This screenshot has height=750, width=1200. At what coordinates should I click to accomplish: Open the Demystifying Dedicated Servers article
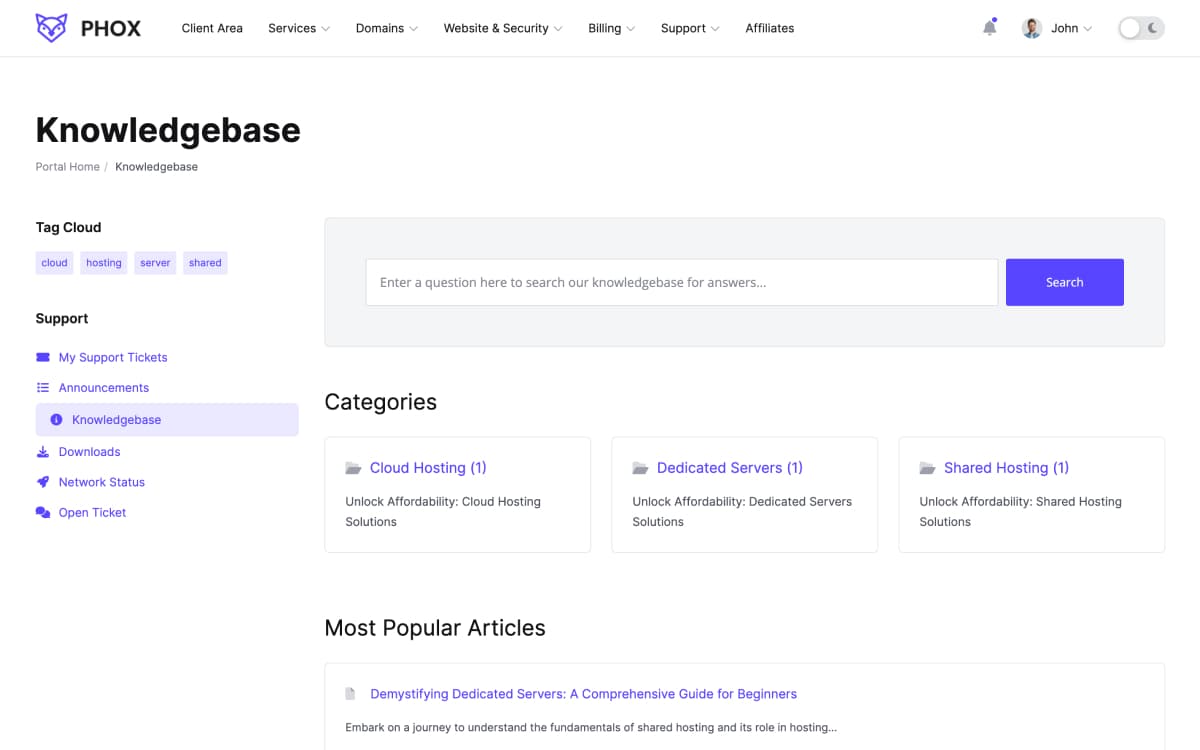(x=584, y=694)
